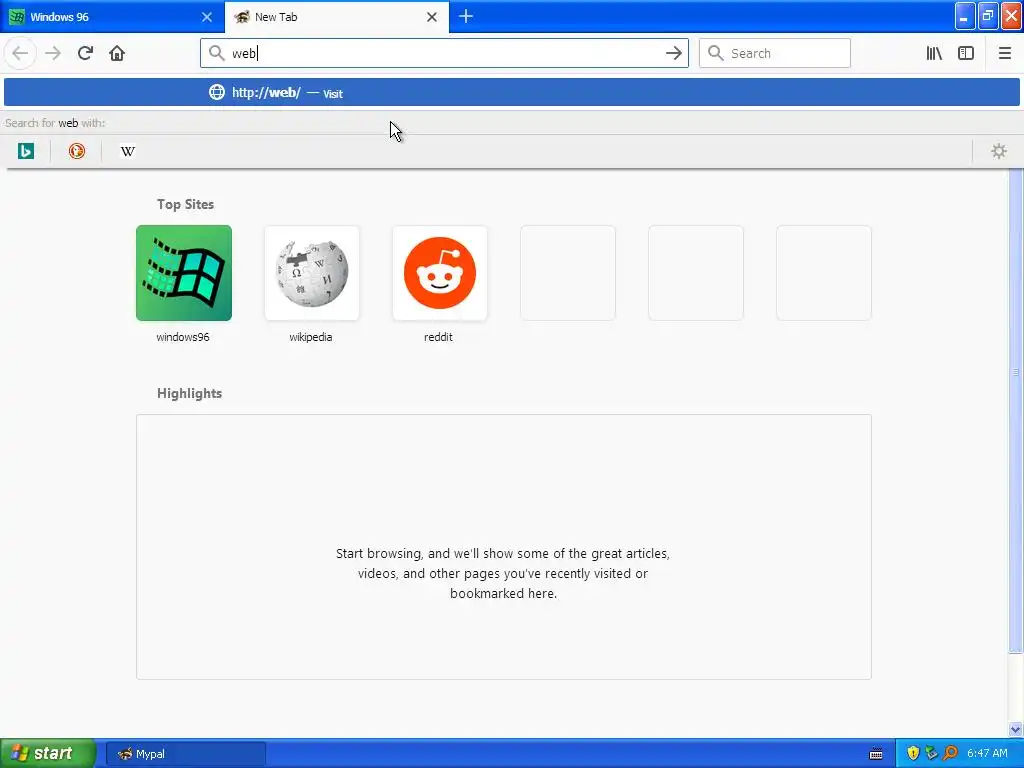Click the security shield tray icon

[x=913, y=754]
